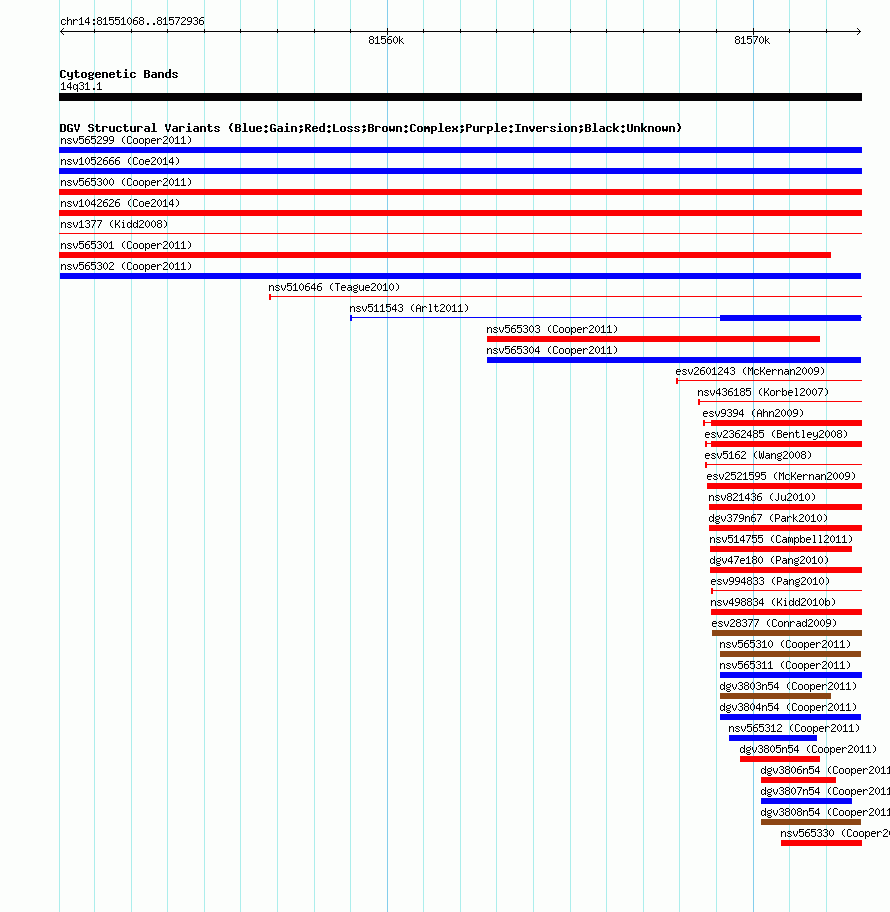
Task: Open esv5162 (Wang2008) label
Action: pyautogui.click(x=758, y=455)
